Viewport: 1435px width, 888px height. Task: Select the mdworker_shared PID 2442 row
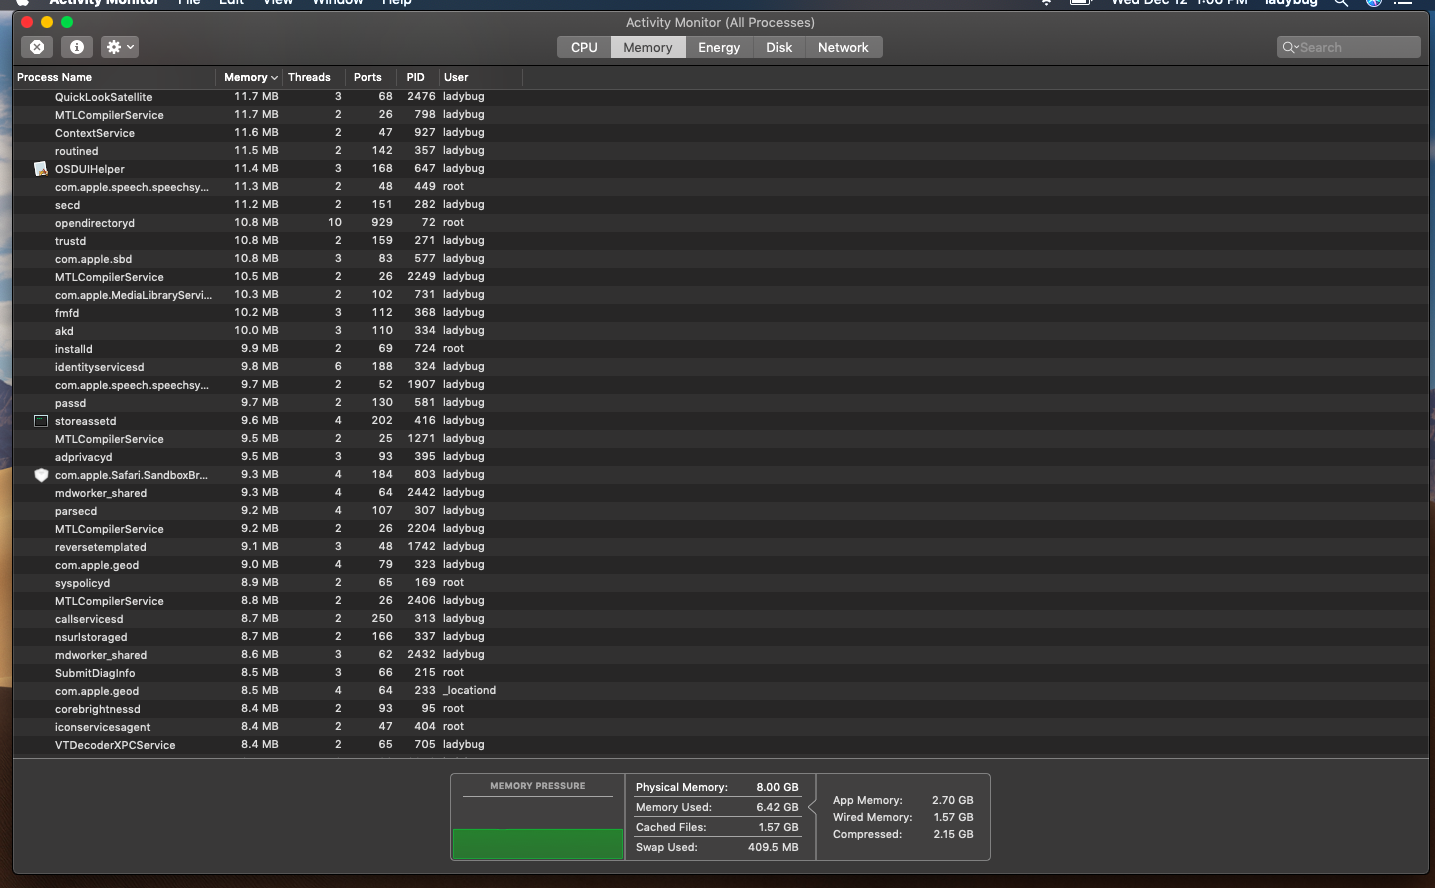(x=720, y=493)
